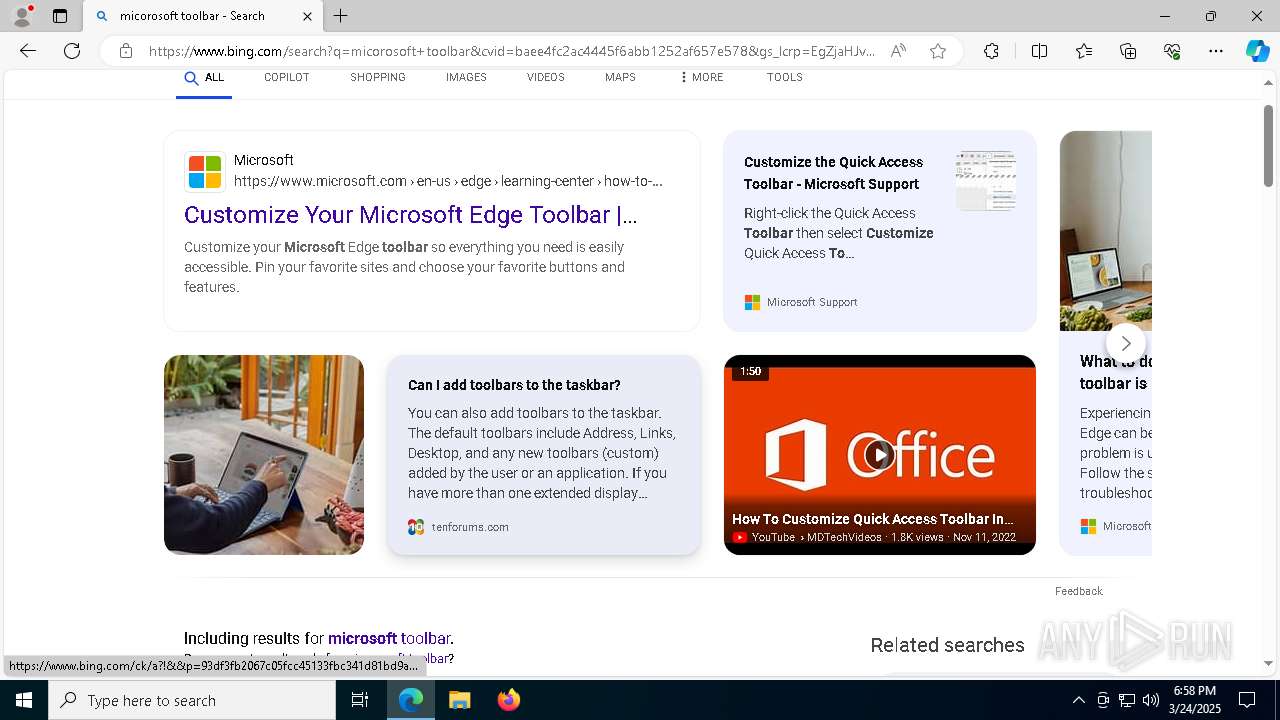The width and height of the screenshot is (1280, 720).
Task: Open the Quick Access Toolbar screenshot thumbnail
Action: coord(986,181)
